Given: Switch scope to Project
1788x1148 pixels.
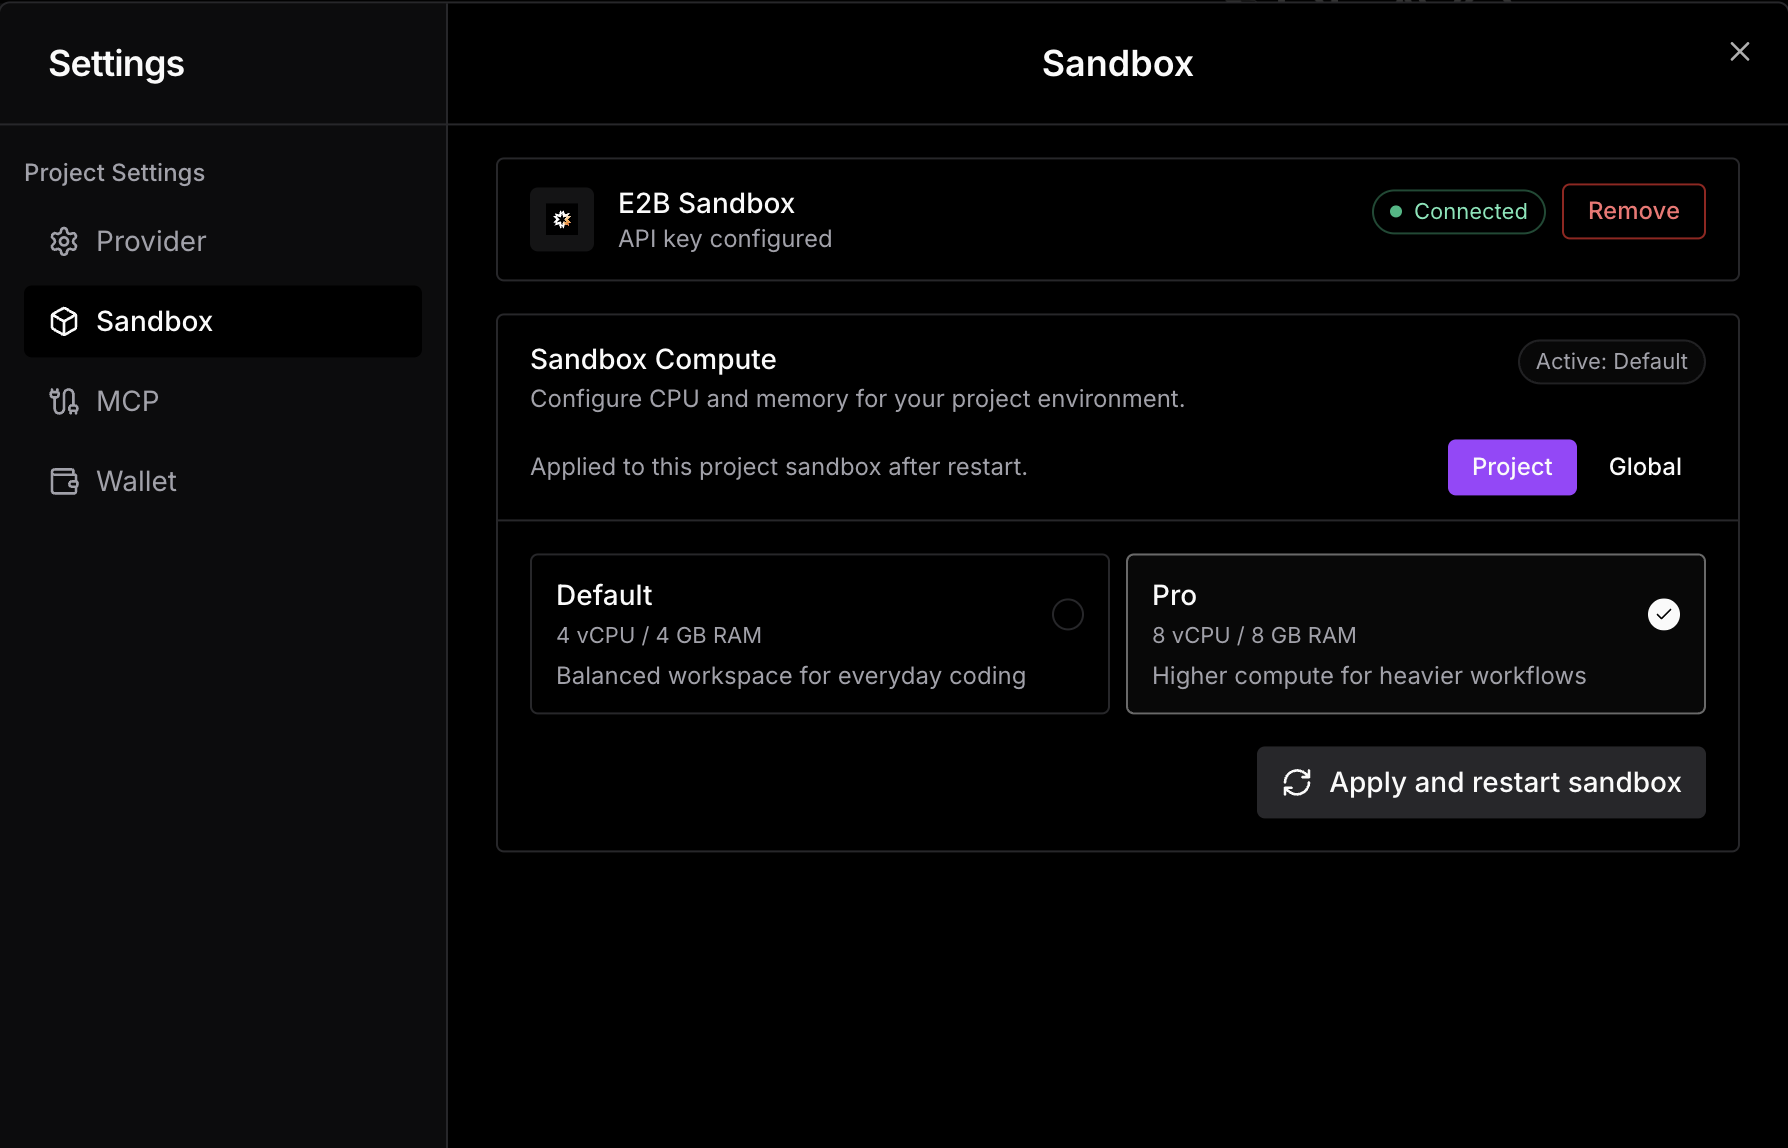Looking at the screenshot, I should point(1511,467).
